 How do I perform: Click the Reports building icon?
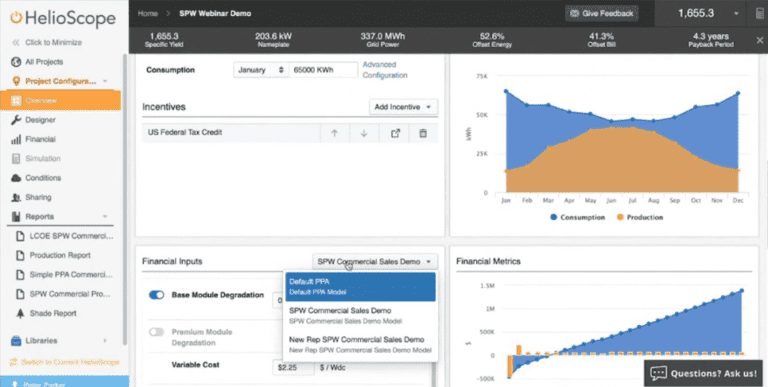[16, 217]
